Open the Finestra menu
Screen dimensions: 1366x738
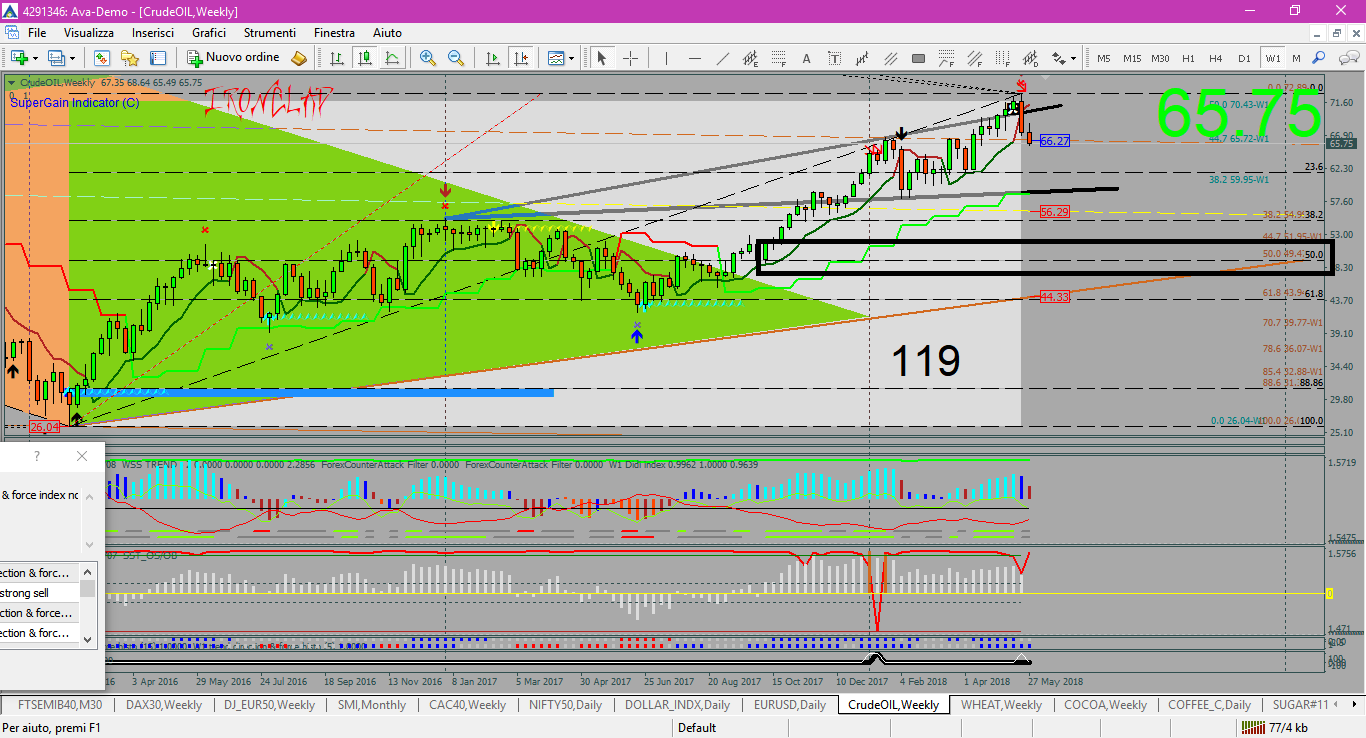[334, 33]
